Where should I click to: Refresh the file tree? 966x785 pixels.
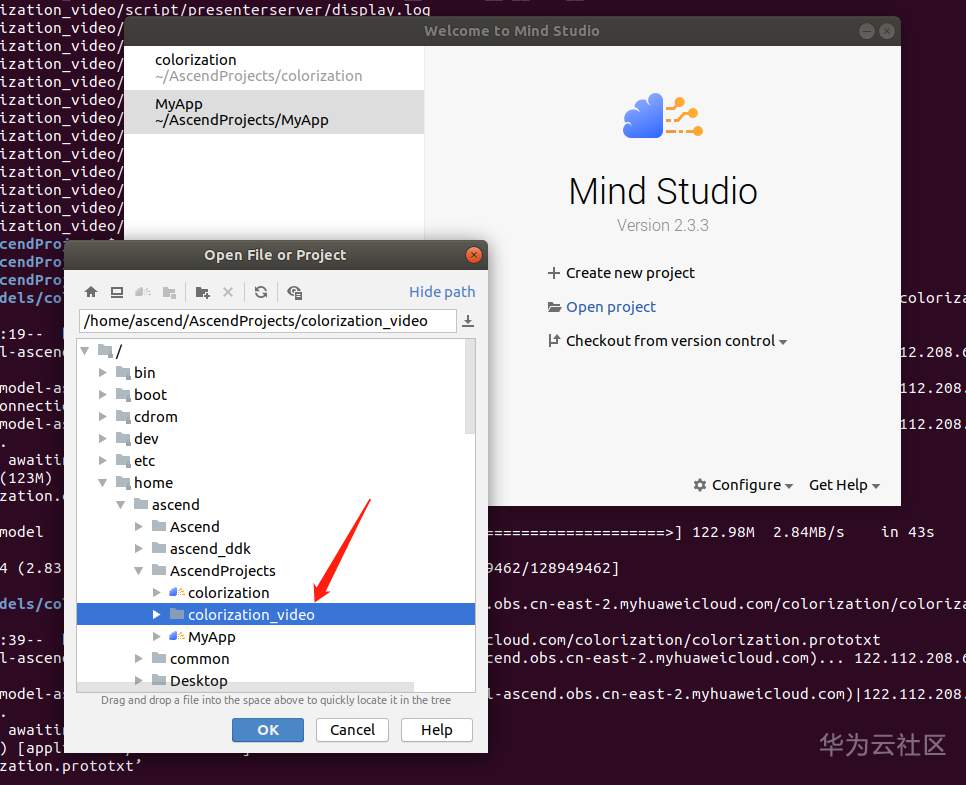[261, 292]
